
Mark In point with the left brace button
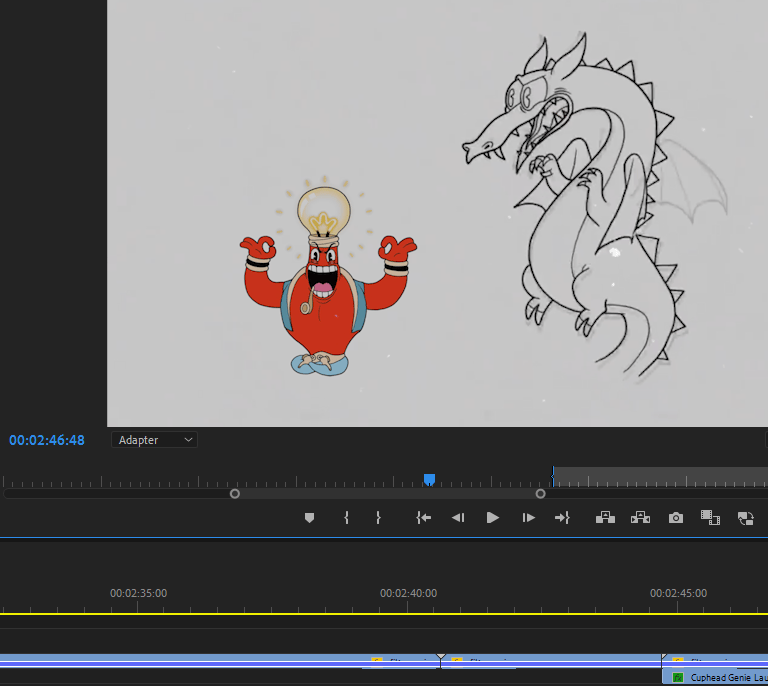pyautogui.click(x=346, y=518)
